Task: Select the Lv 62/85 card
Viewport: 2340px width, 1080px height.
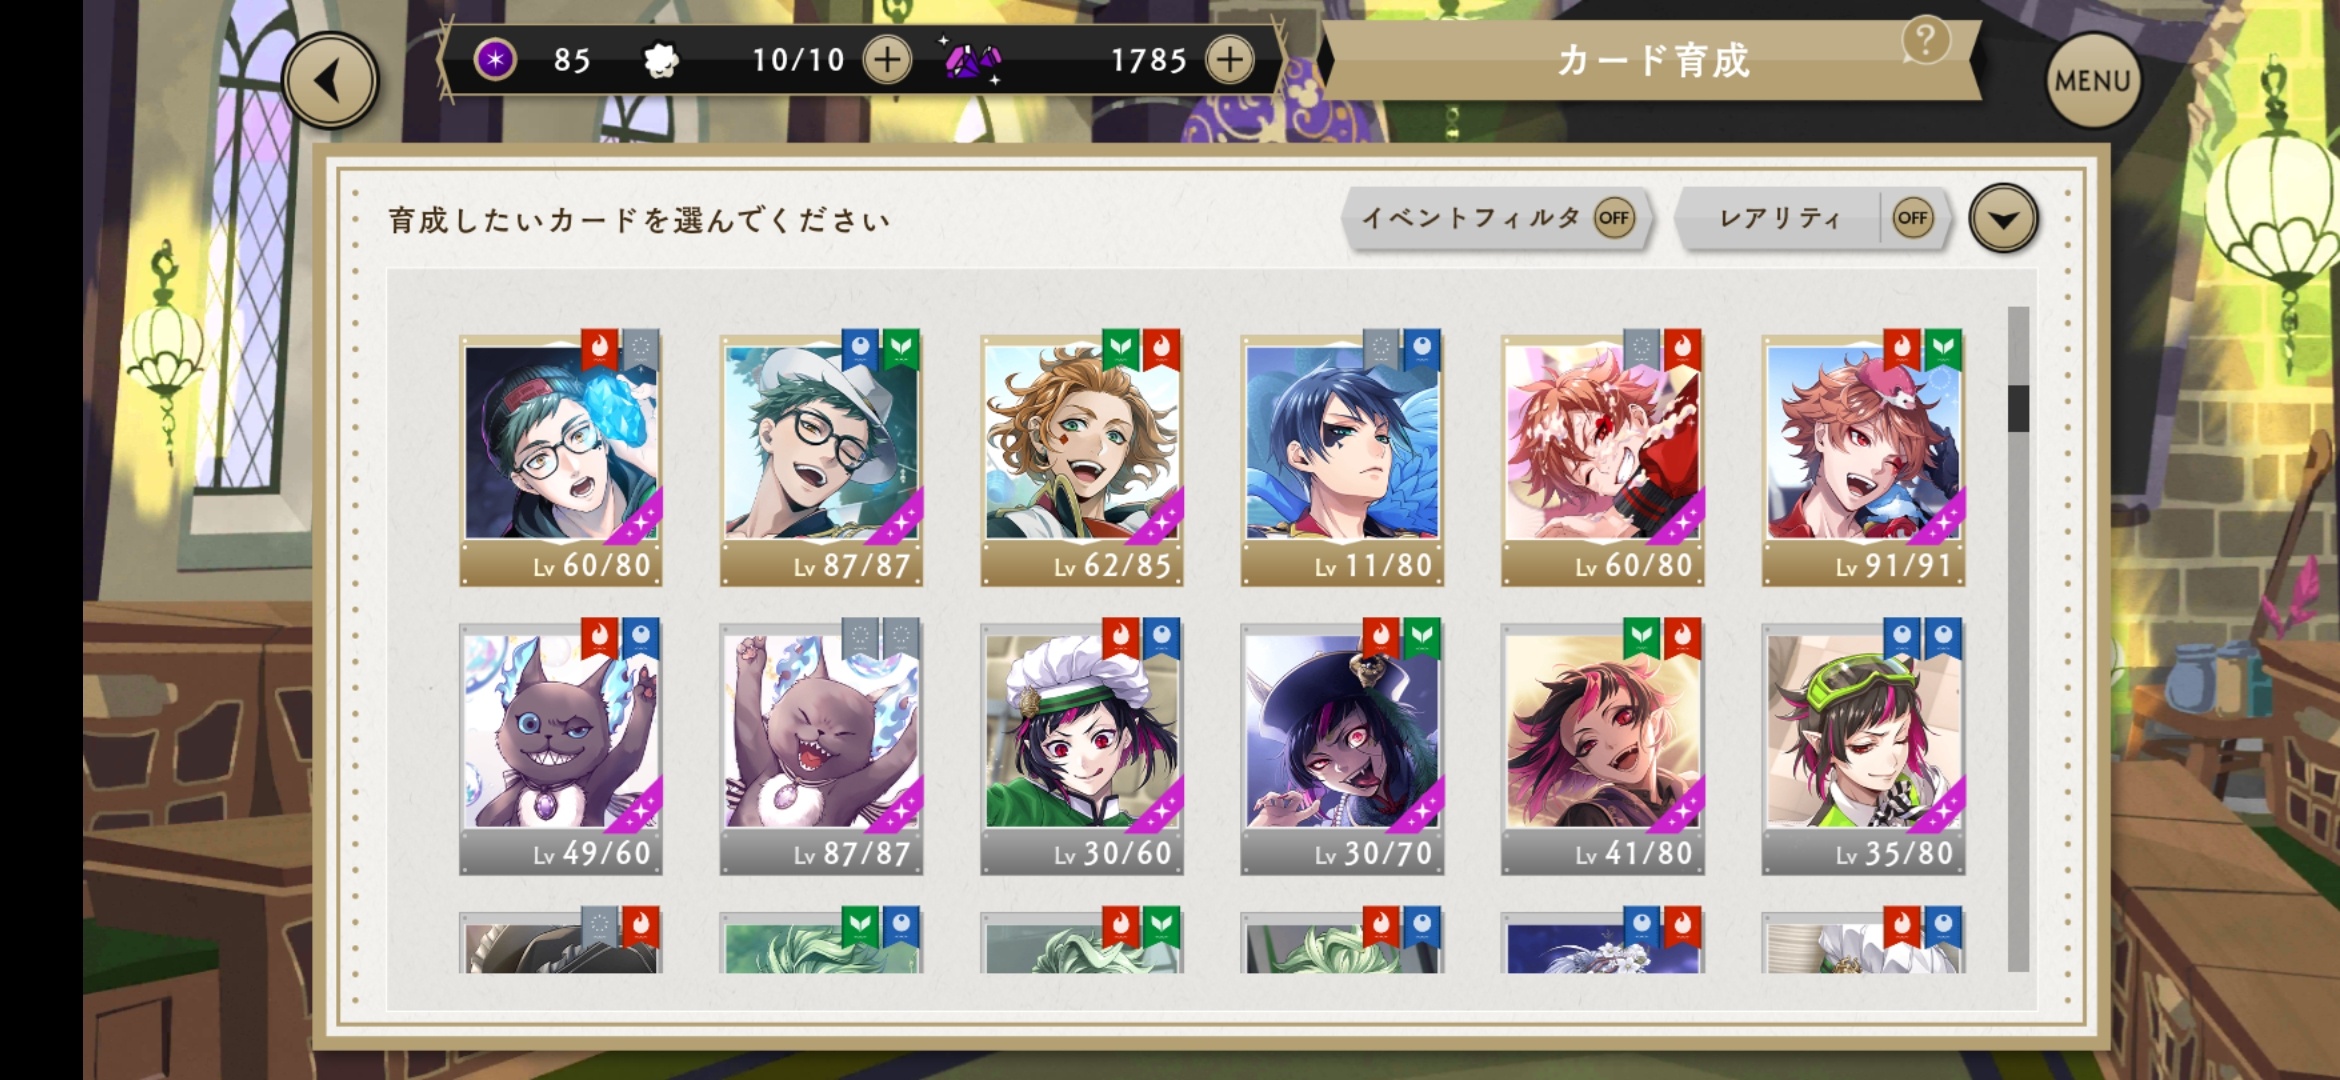Action: tap(1082, 459)
